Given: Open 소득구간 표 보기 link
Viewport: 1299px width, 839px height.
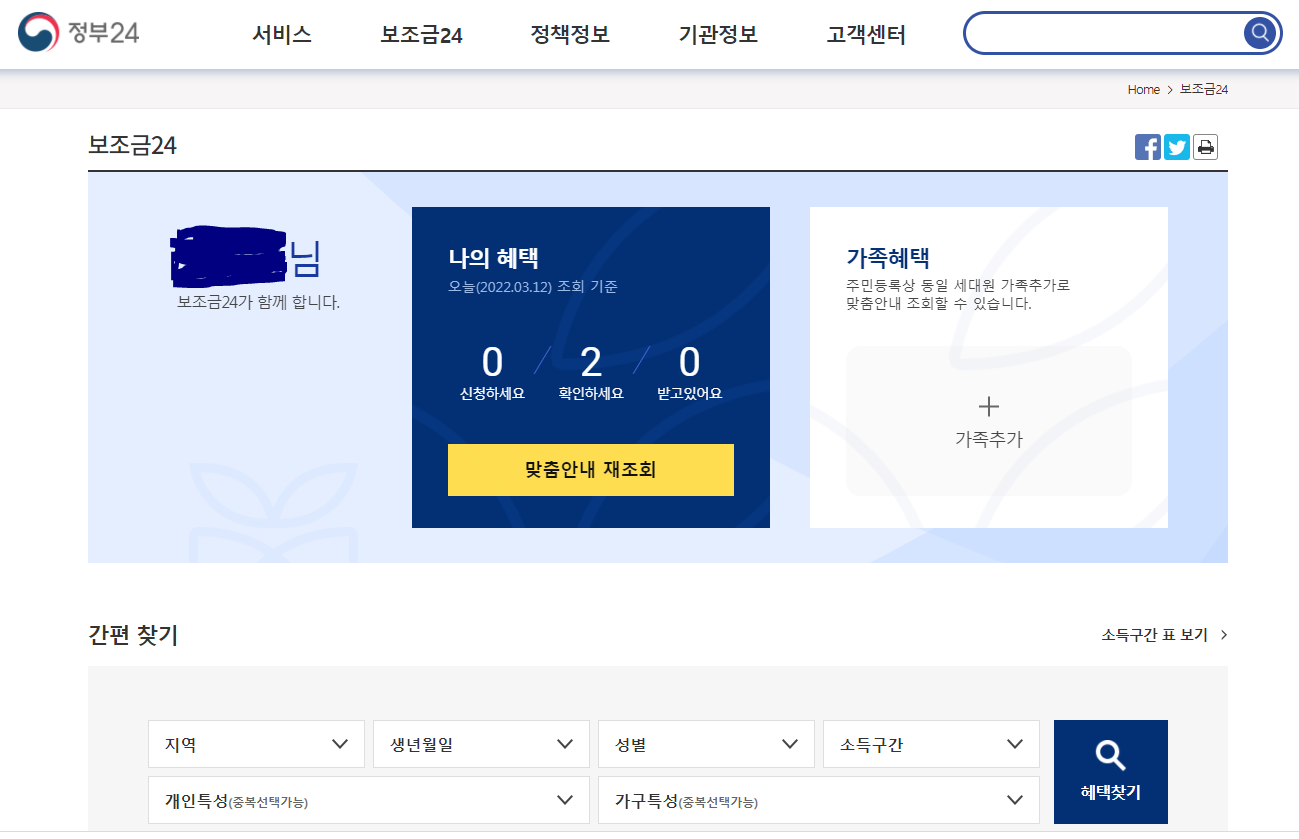Looking at the screenshot, I should (x=1165, y=635).
